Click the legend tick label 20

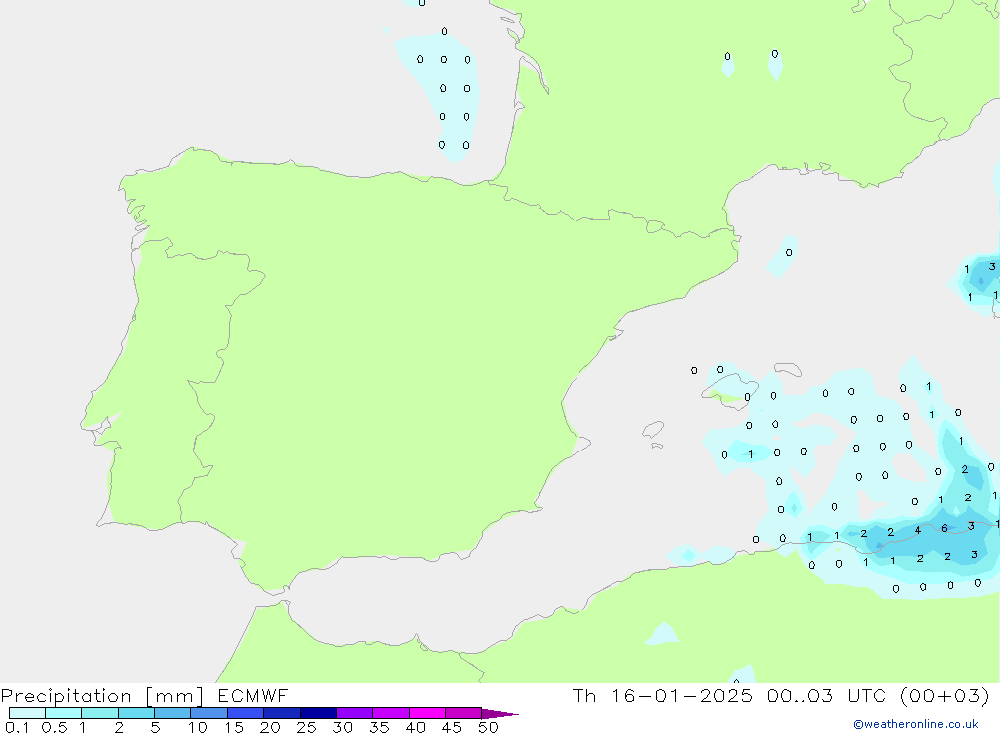[x=269, y=727]
